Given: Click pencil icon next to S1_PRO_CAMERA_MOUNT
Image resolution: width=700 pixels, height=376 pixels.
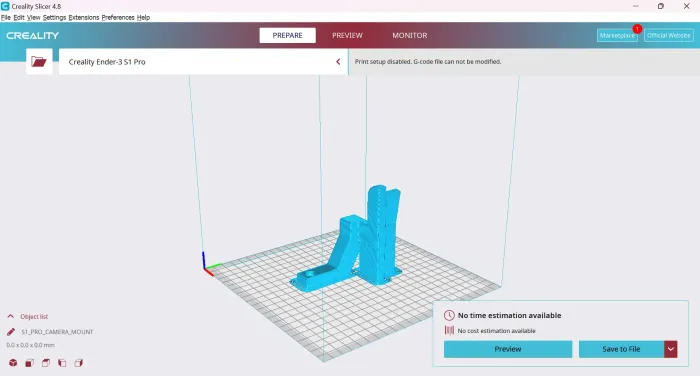Looking at the screenshot, I should pos(11,332).
